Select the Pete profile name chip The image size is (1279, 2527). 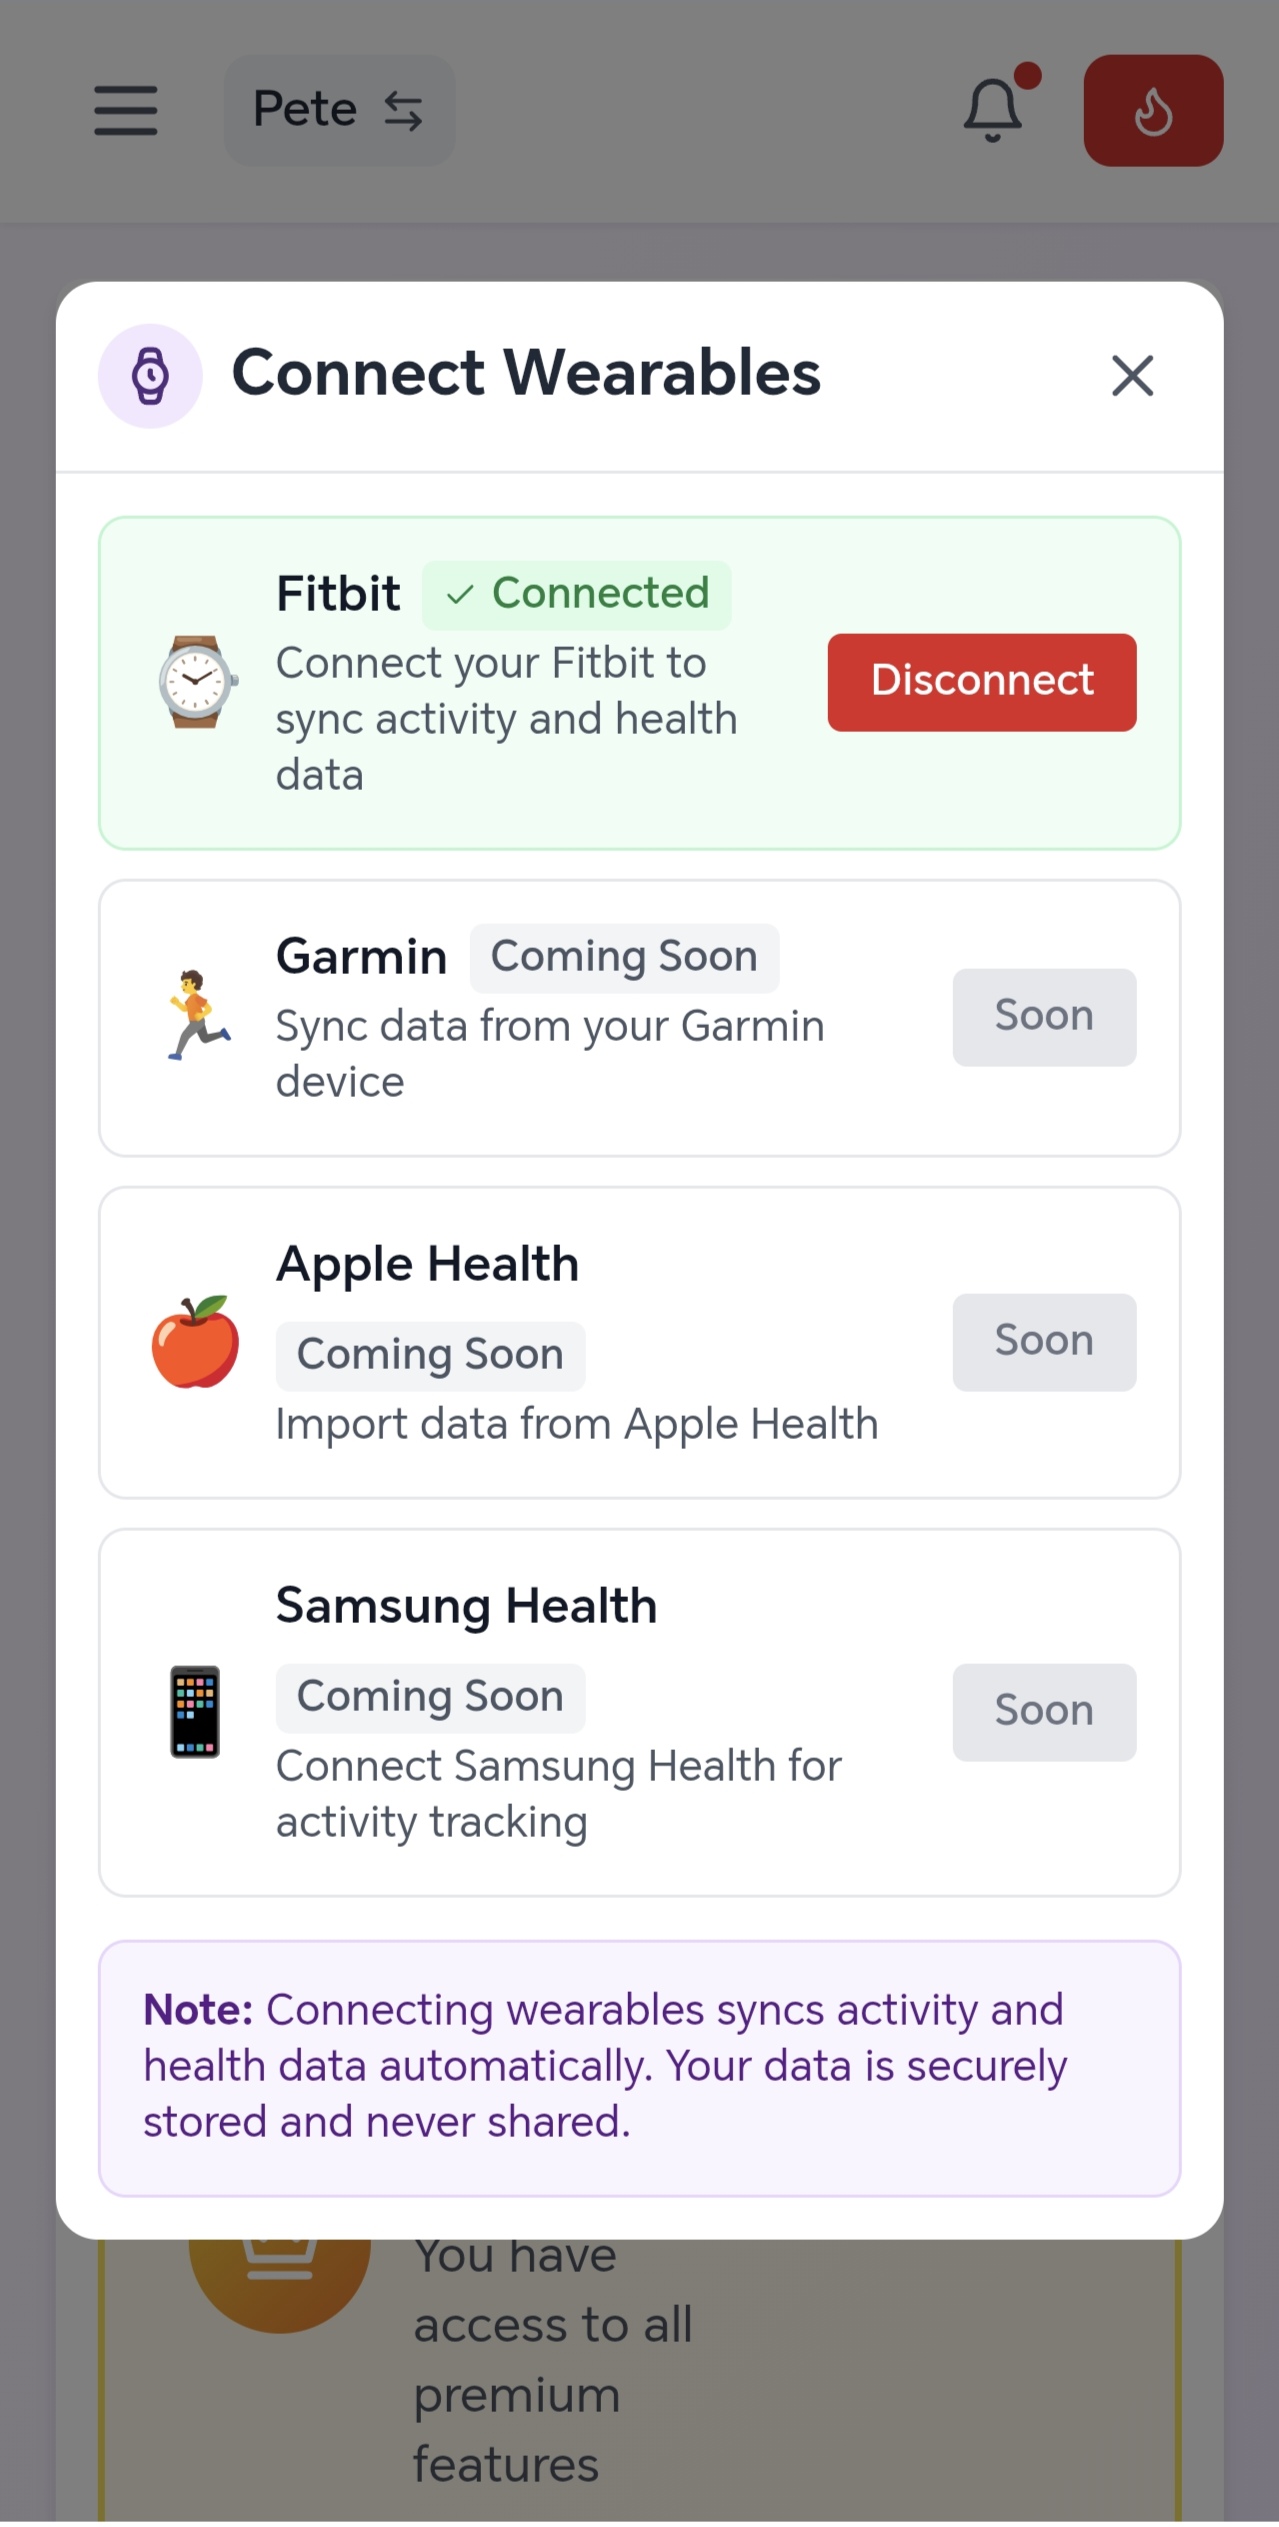(x=305, y=110)
